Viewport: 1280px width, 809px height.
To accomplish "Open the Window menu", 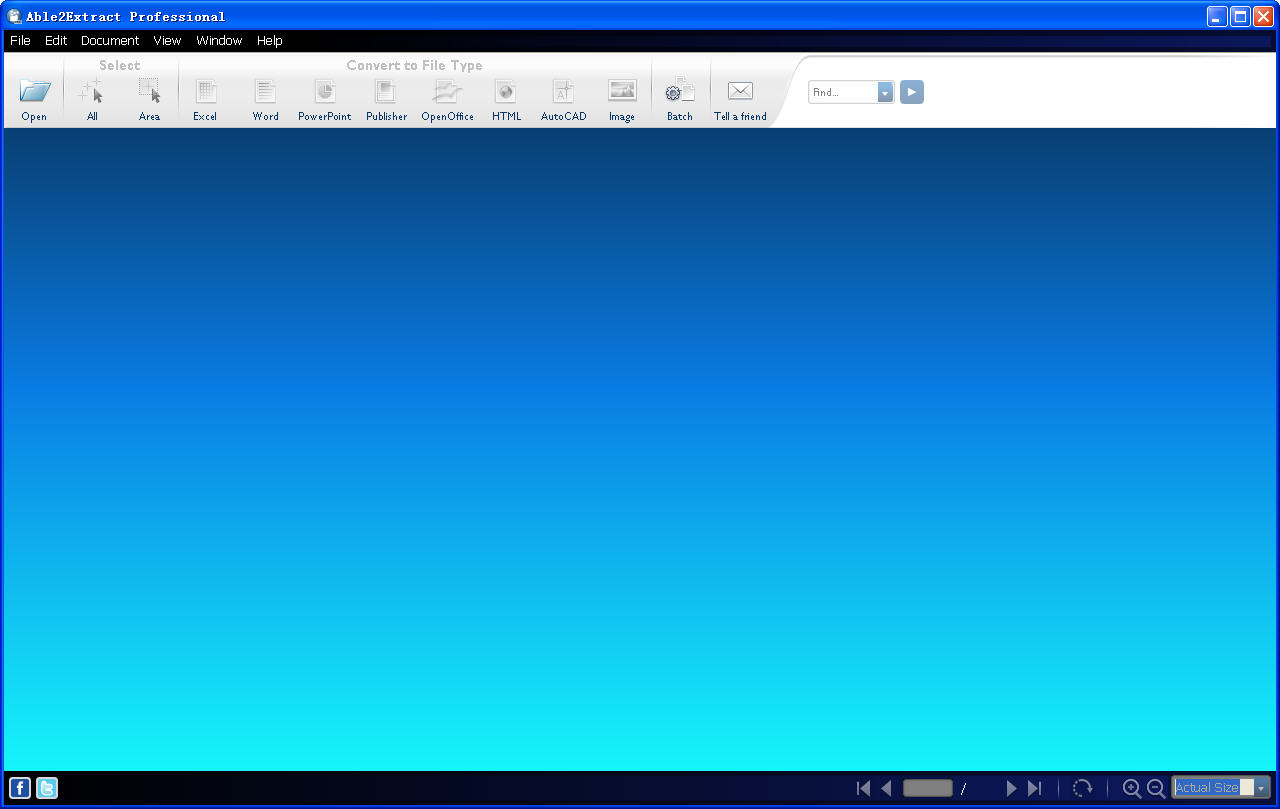I will 219,41.
